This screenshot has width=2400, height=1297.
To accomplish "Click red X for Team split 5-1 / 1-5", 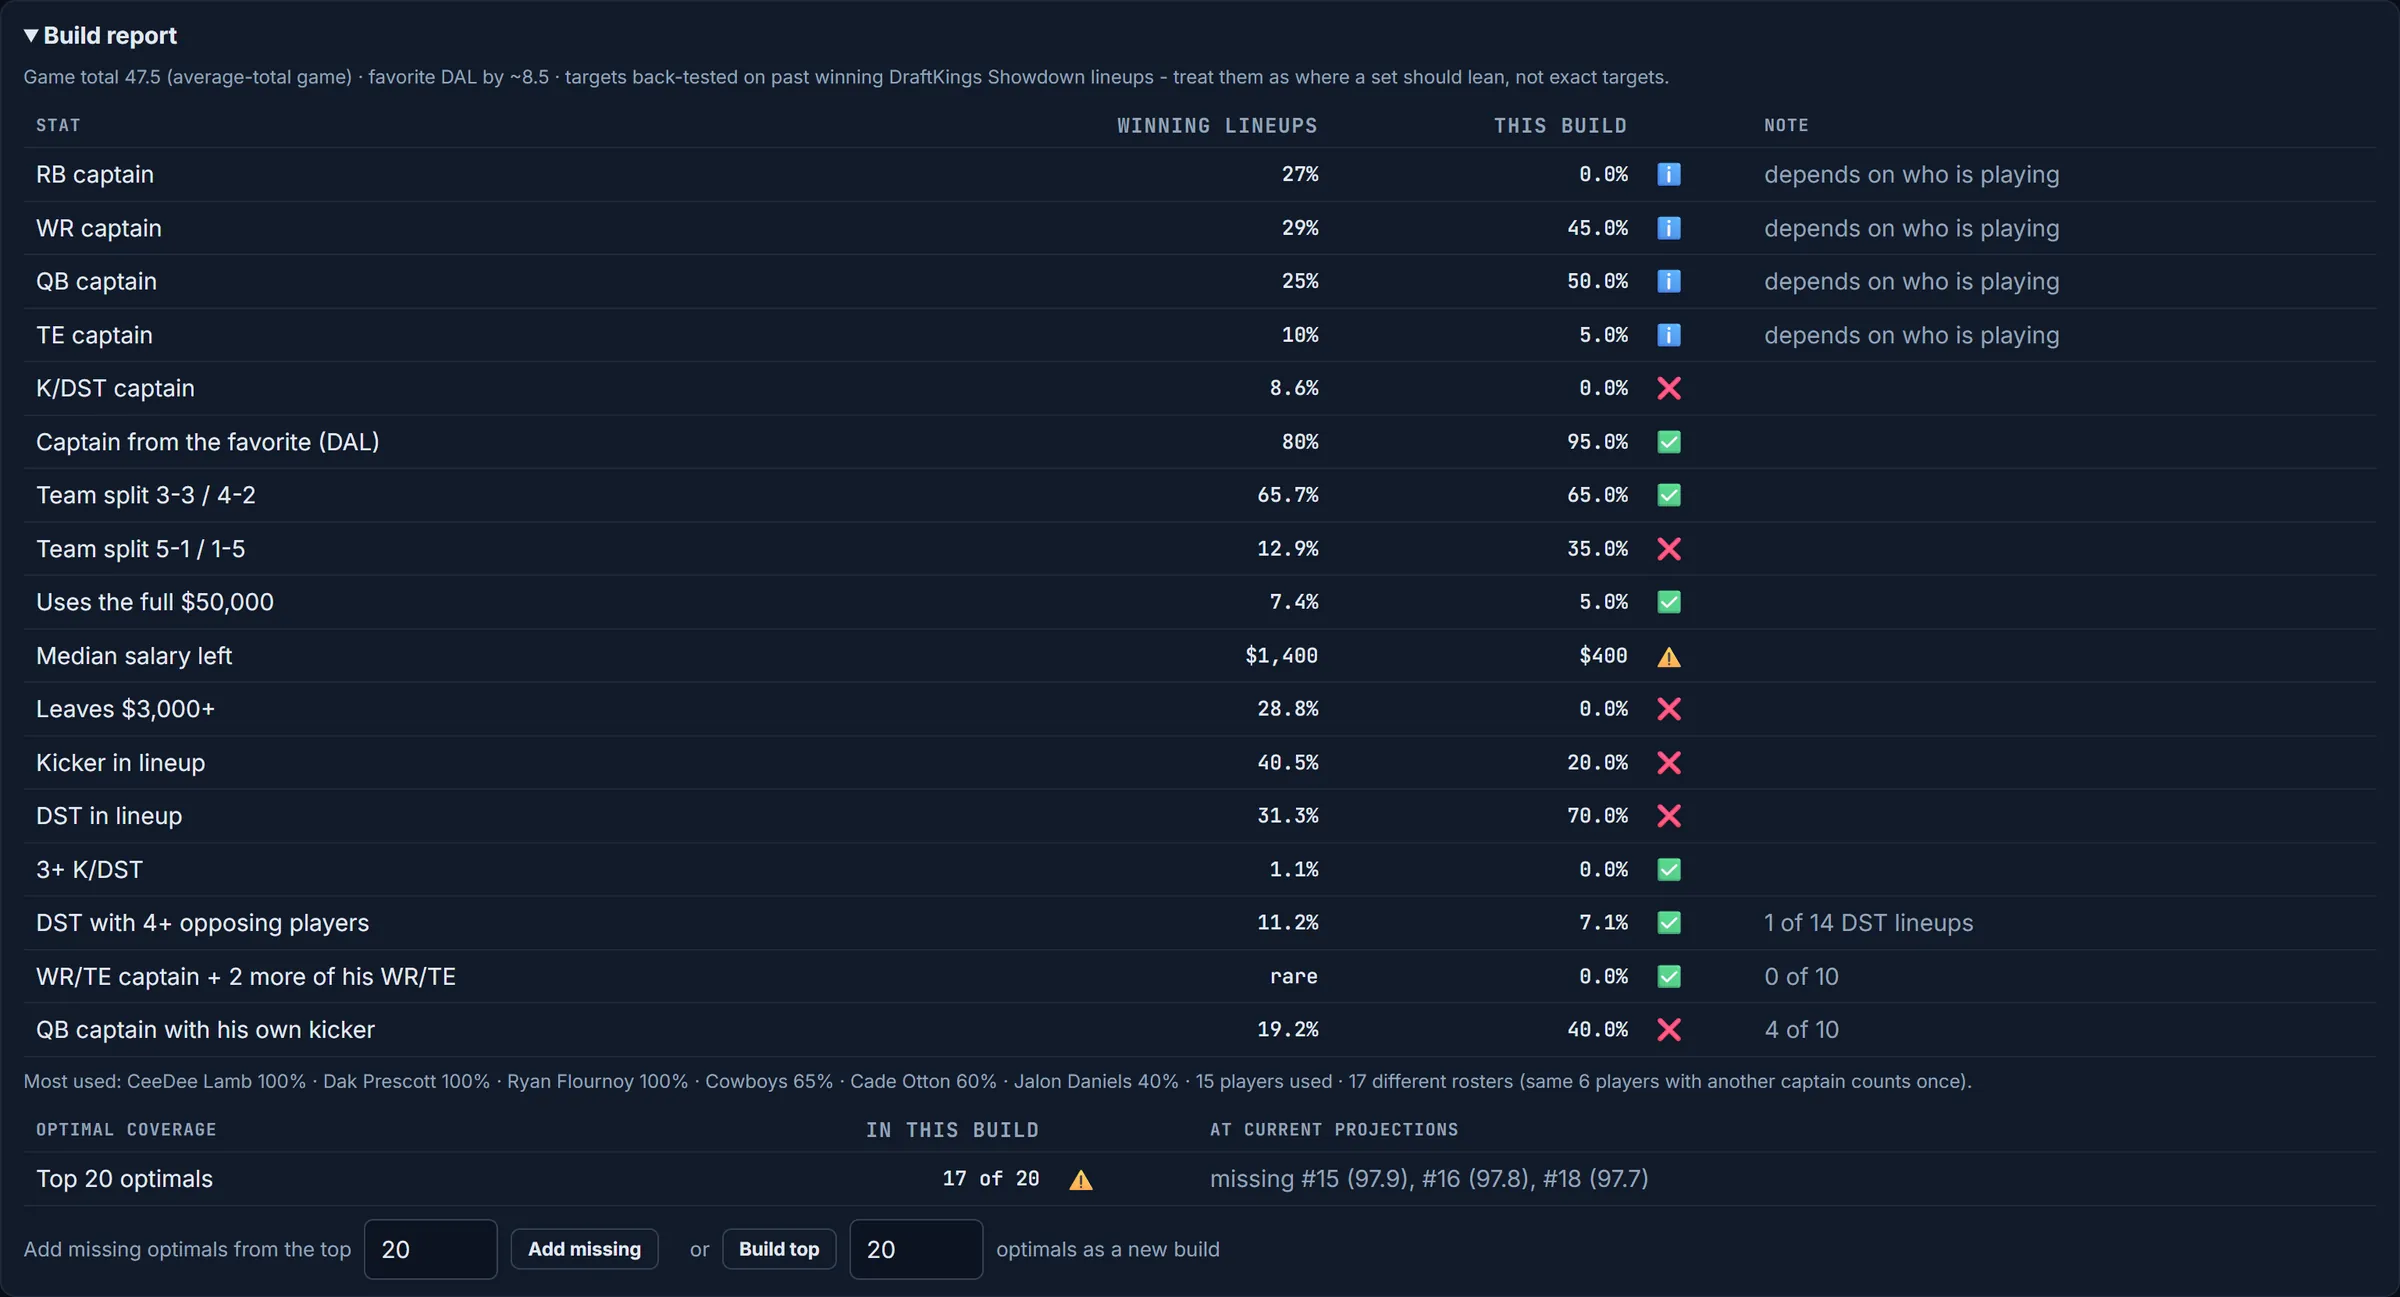I will point(1668,549).
